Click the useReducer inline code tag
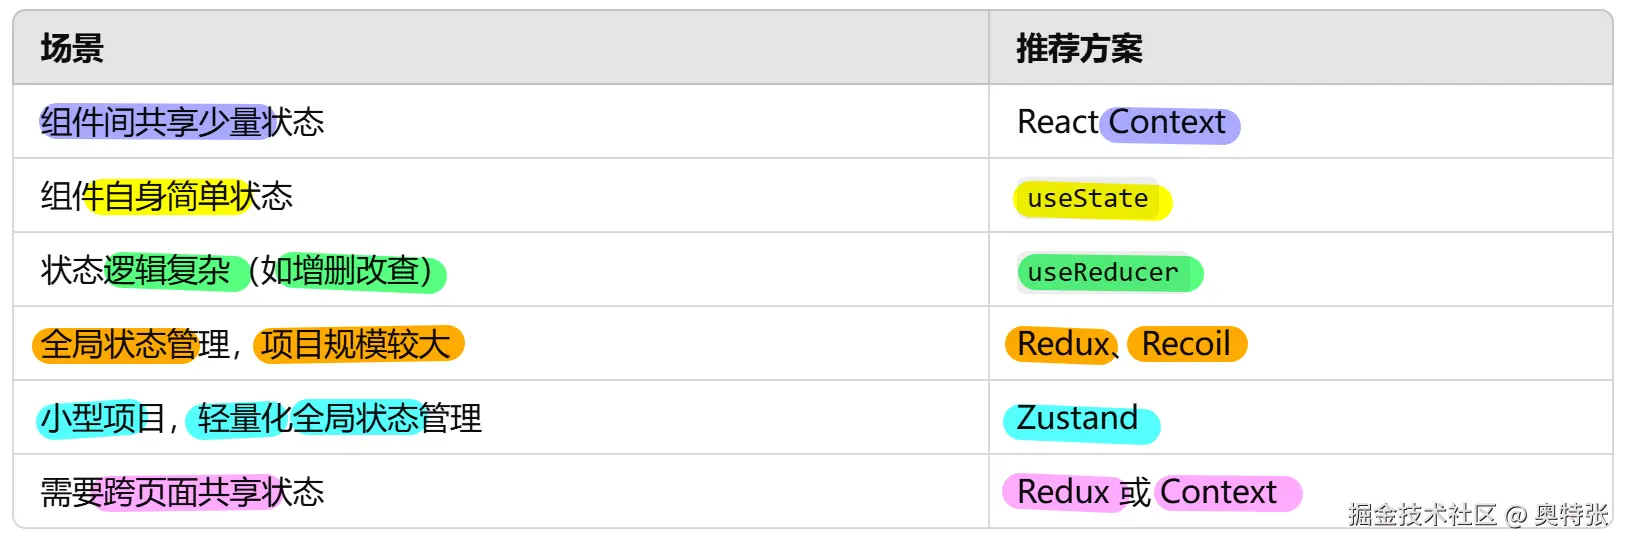Screen dimensions: 1626x546 click(x=1103, y=273)
